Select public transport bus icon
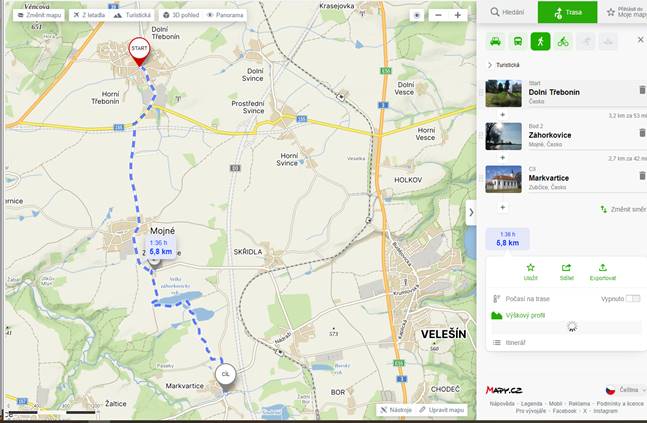This screenshot has width=647, height=423. [x=517, y=41]
